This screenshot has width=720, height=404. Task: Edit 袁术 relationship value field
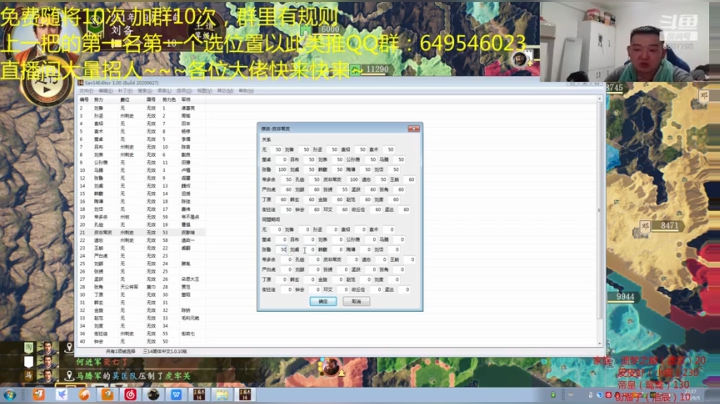(x=389, y=149)
